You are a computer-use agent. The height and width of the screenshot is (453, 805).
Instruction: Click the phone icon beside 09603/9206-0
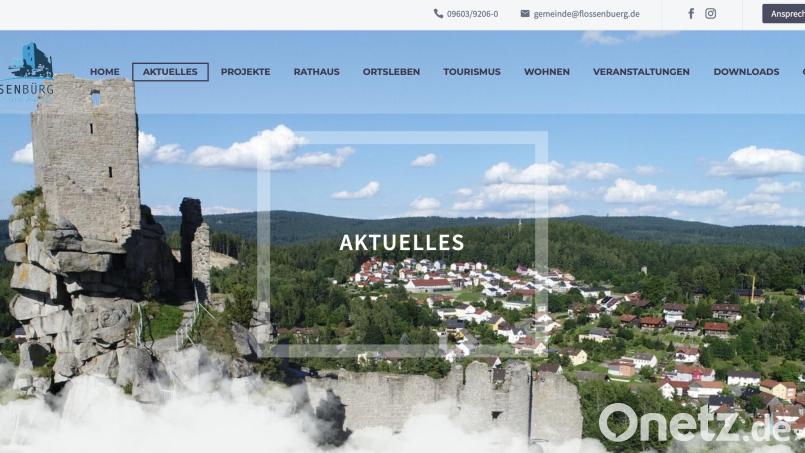click(x=438, y=14)
